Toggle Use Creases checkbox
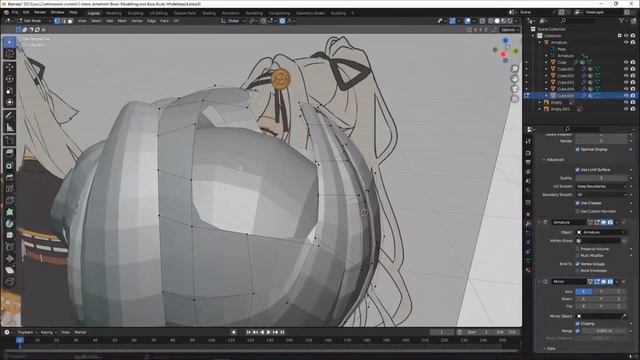Image resolution: width=640 pixels, height=360 pixels. click(578, 203)
